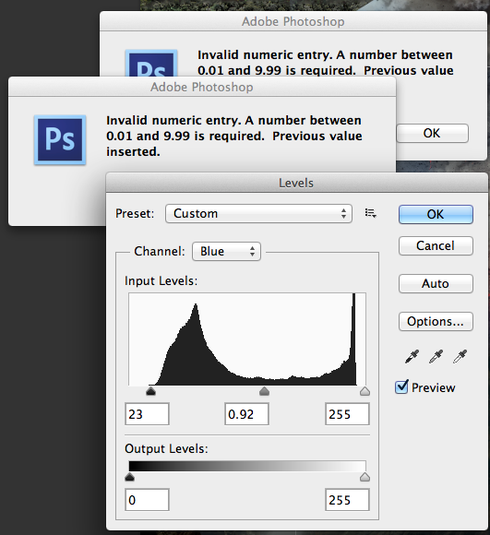Open the Preset dropdown showing Custom
This screenshot has height=535, width=490.
click(259, 214)
